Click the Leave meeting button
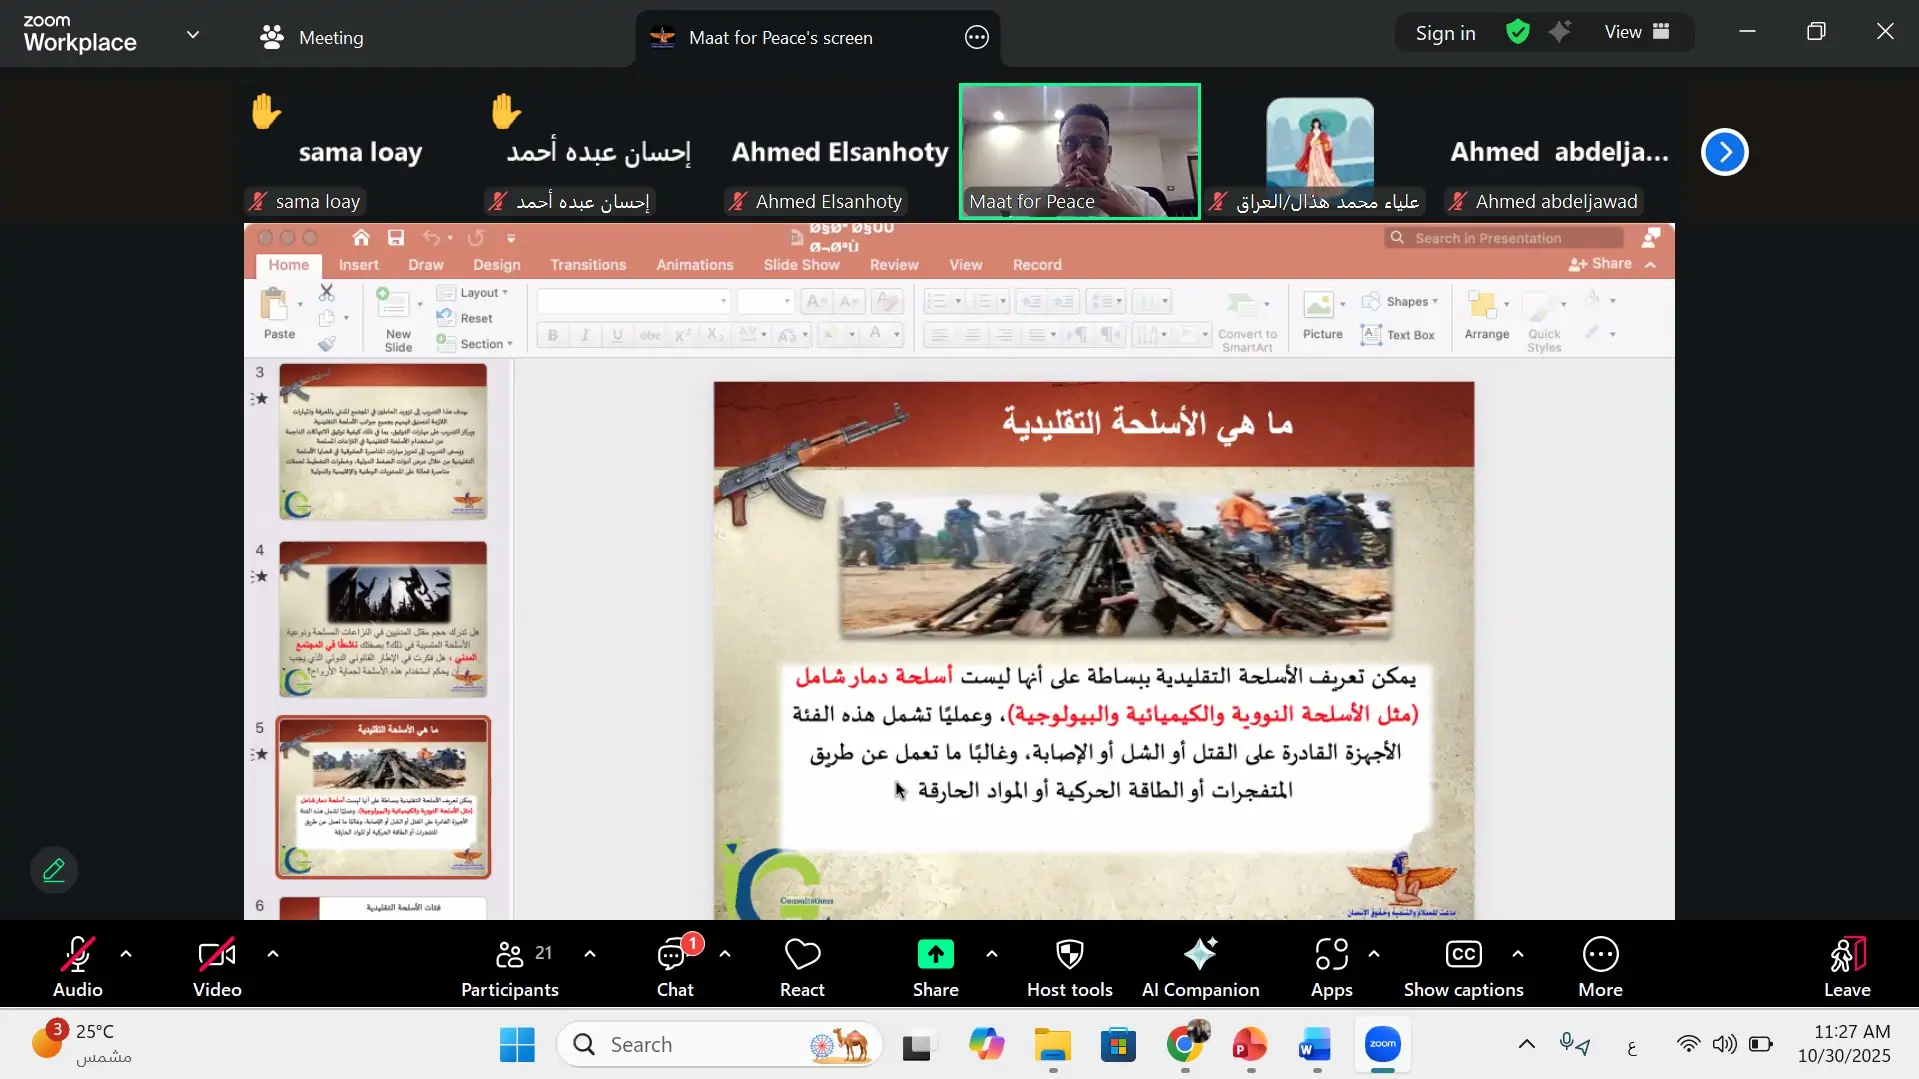This screenshot has height=1079, width=1919. (1846, 966)
